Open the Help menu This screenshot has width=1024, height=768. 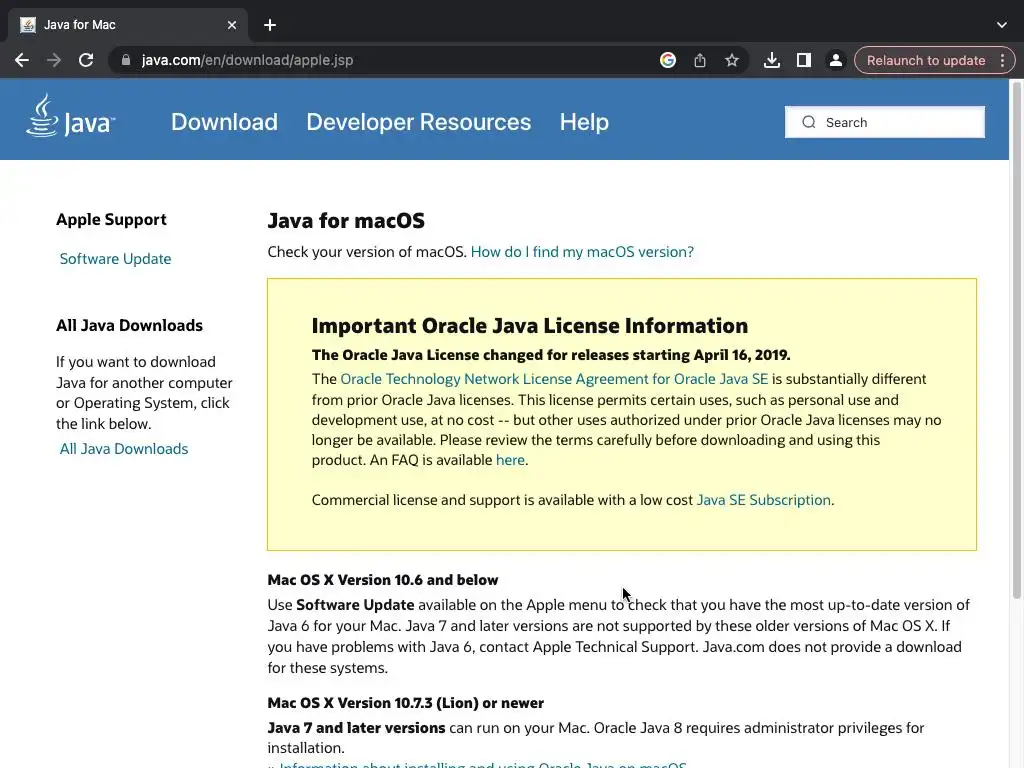tap(584, 122)
